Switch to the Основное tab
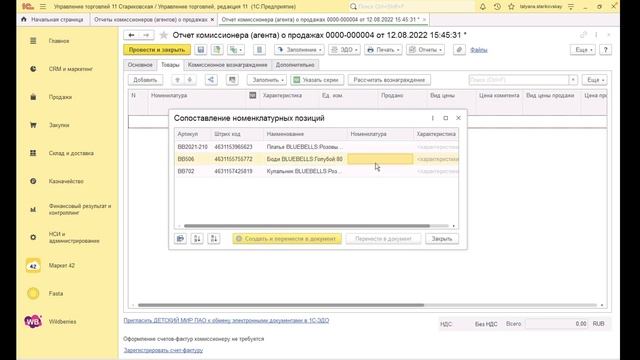Screen dimensions: 640x360 pos(140,65)
